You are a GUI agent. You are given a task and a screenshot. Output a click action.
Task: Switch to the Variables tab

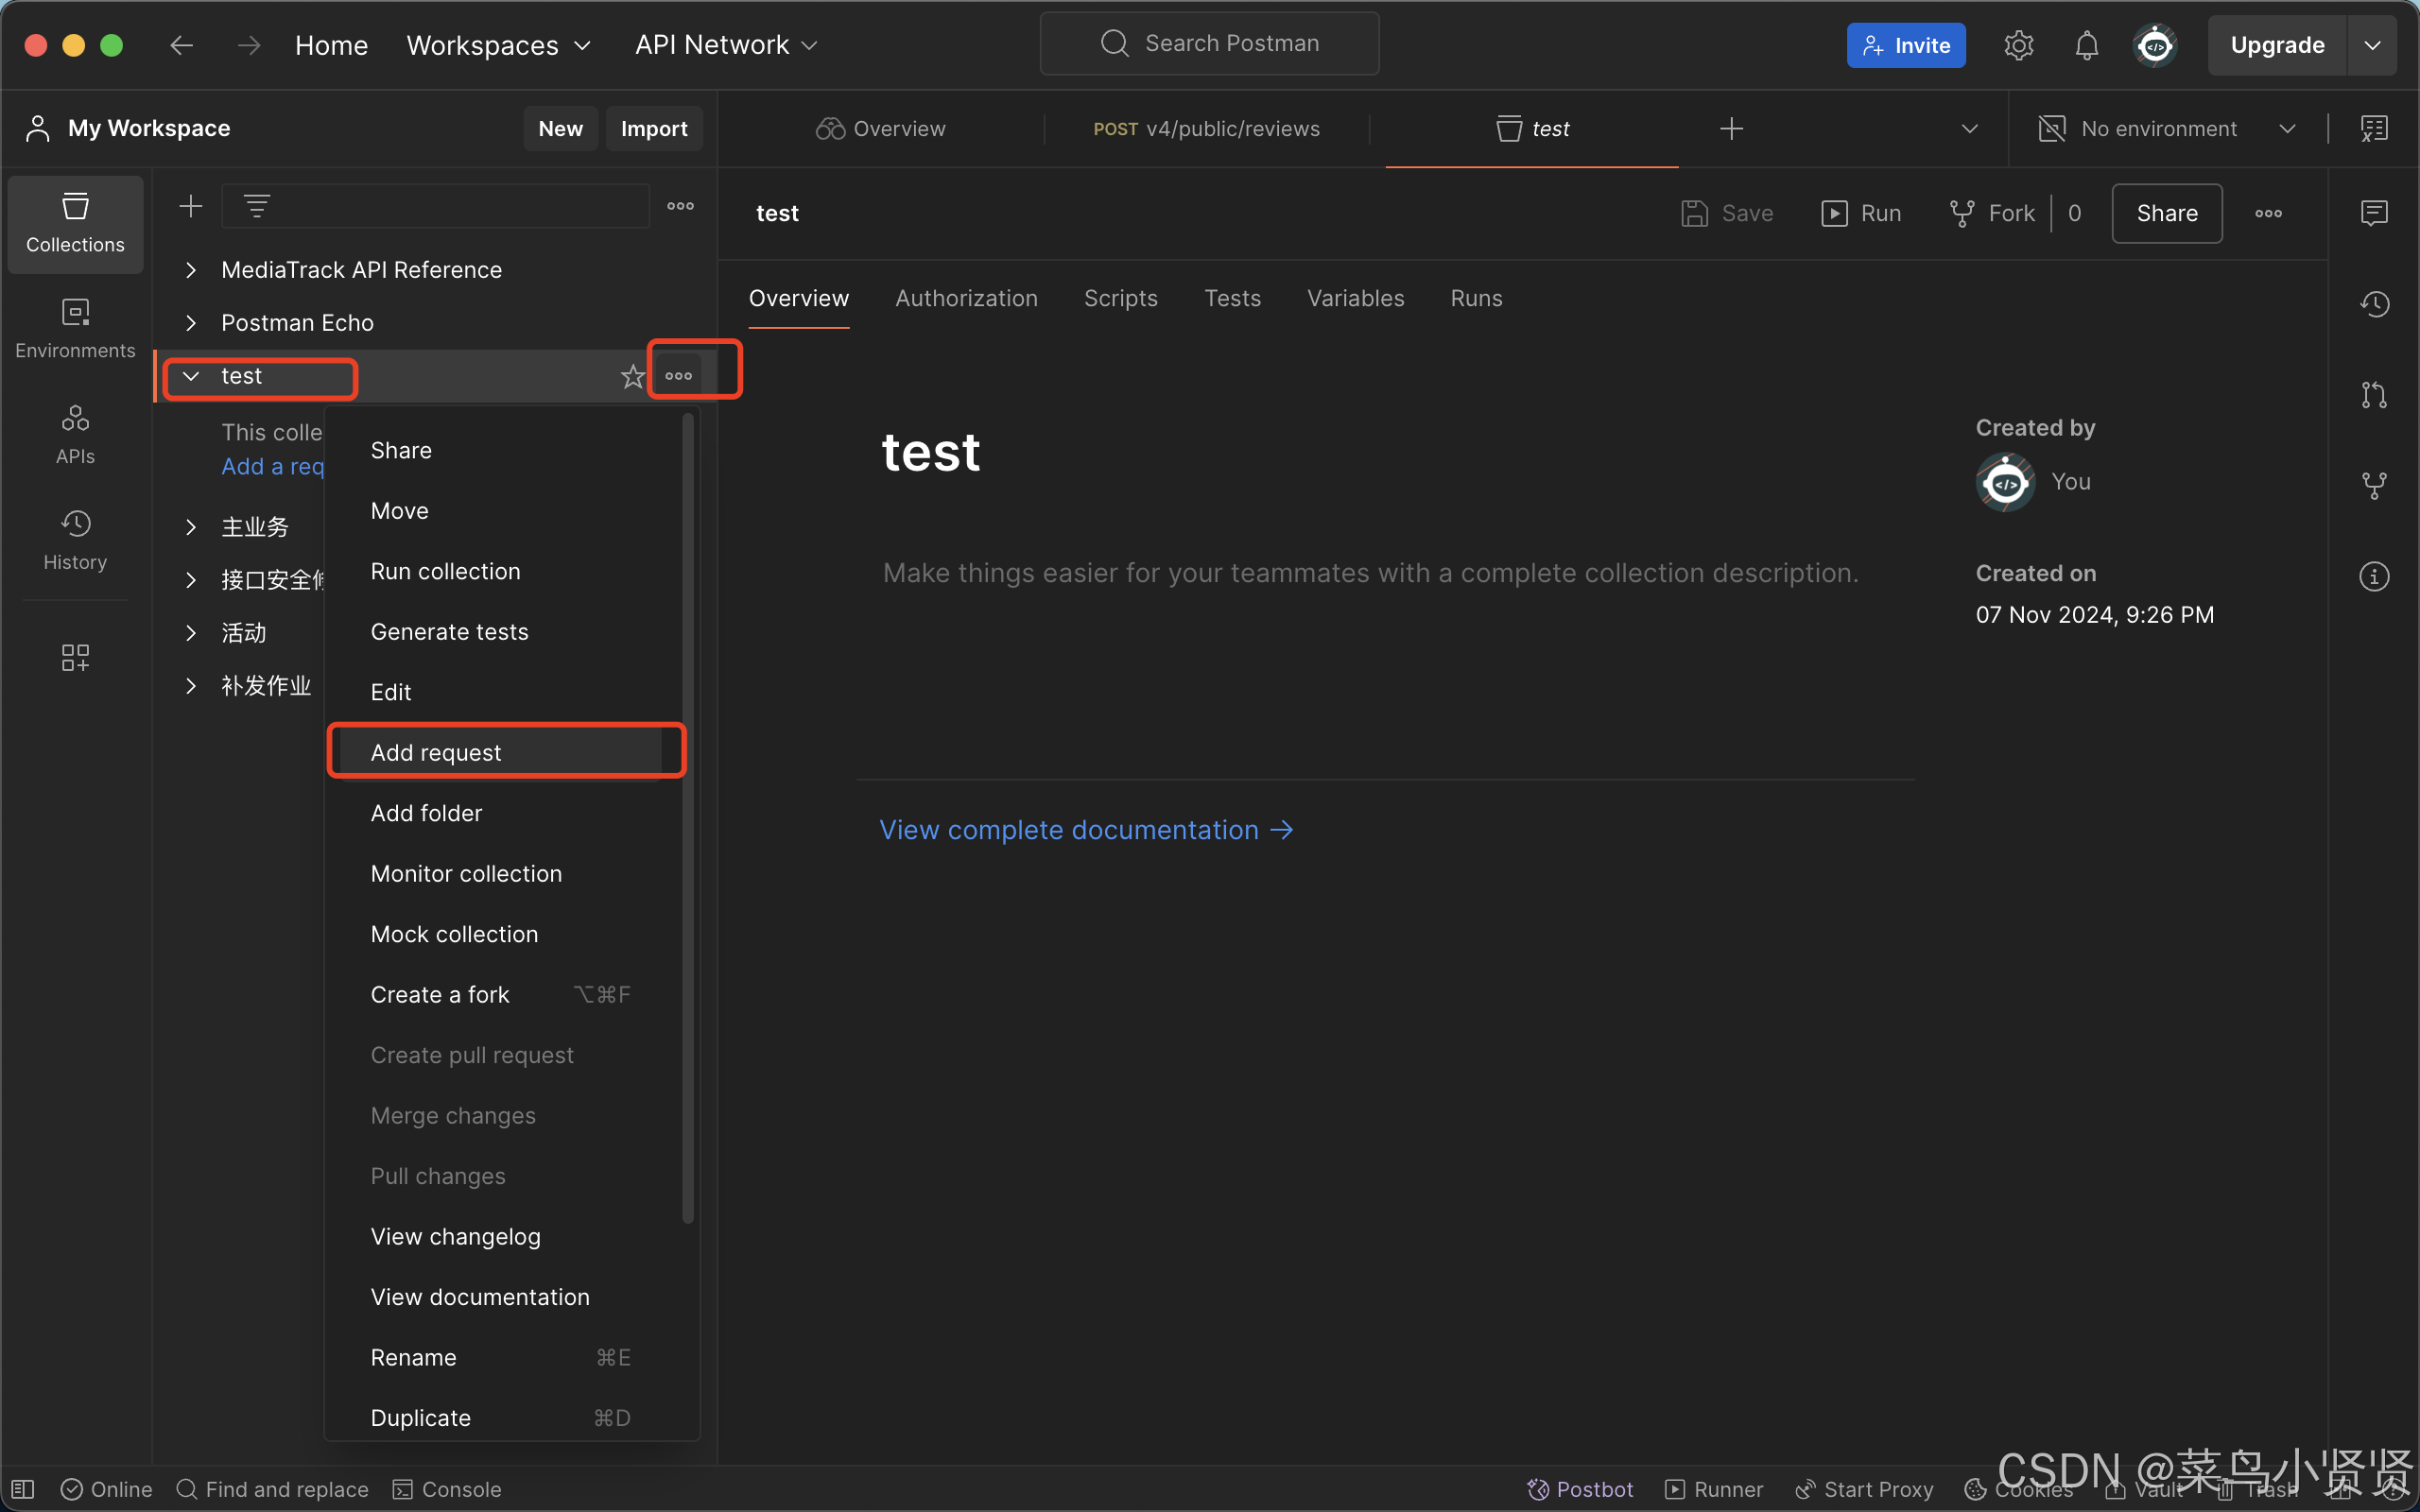1355,298
